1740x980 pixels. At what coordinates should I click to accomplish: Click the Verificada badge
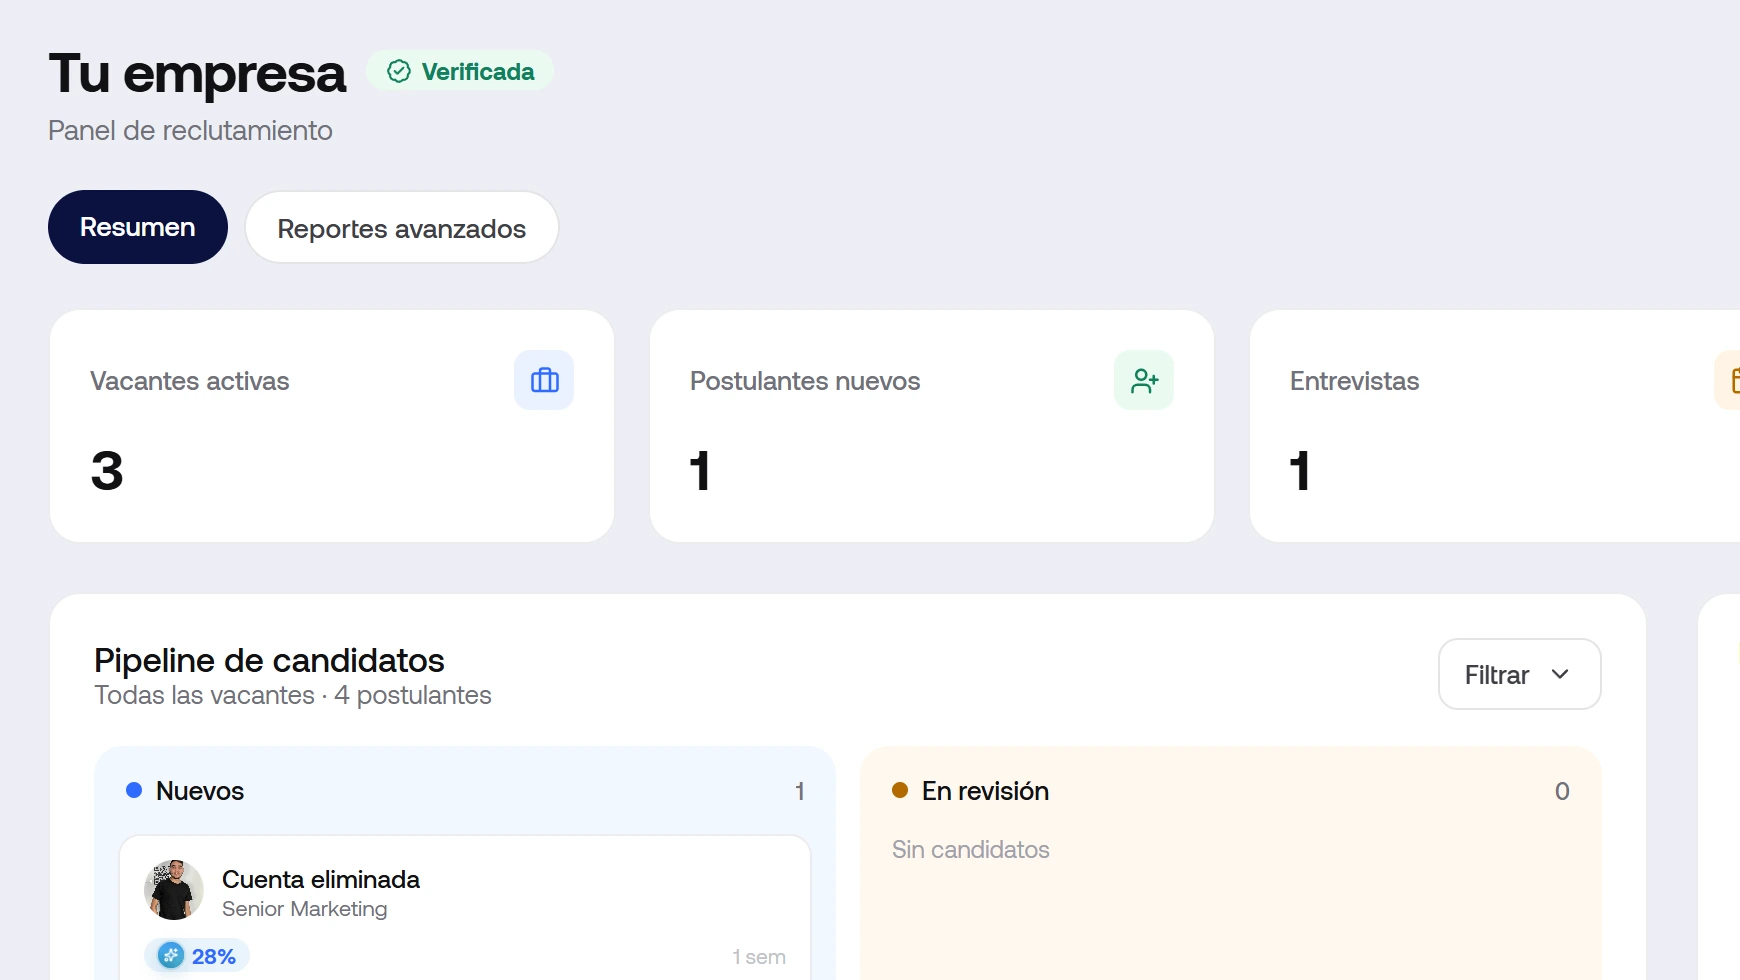click(460, 71)
